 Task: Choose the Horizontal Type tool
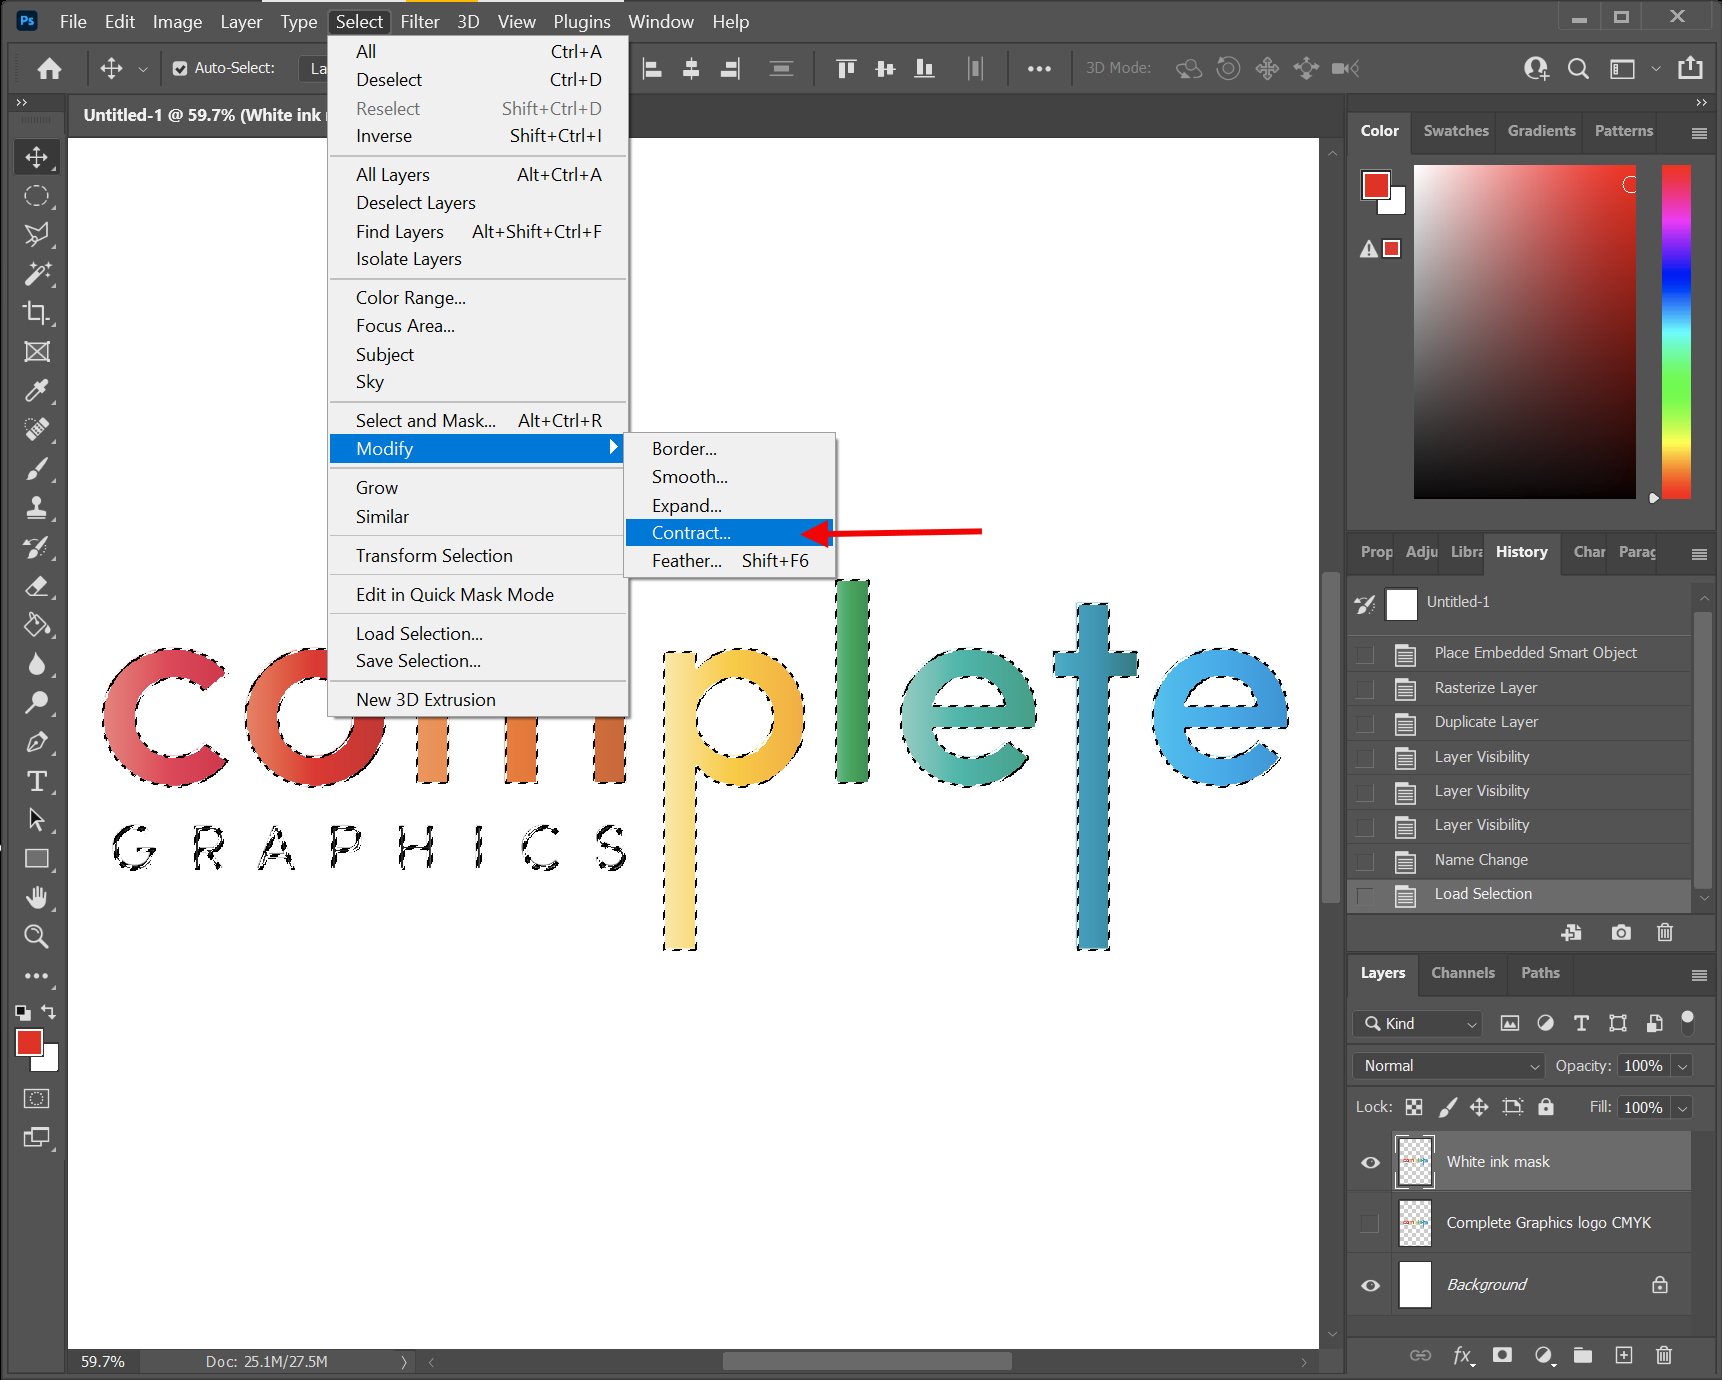36,781
